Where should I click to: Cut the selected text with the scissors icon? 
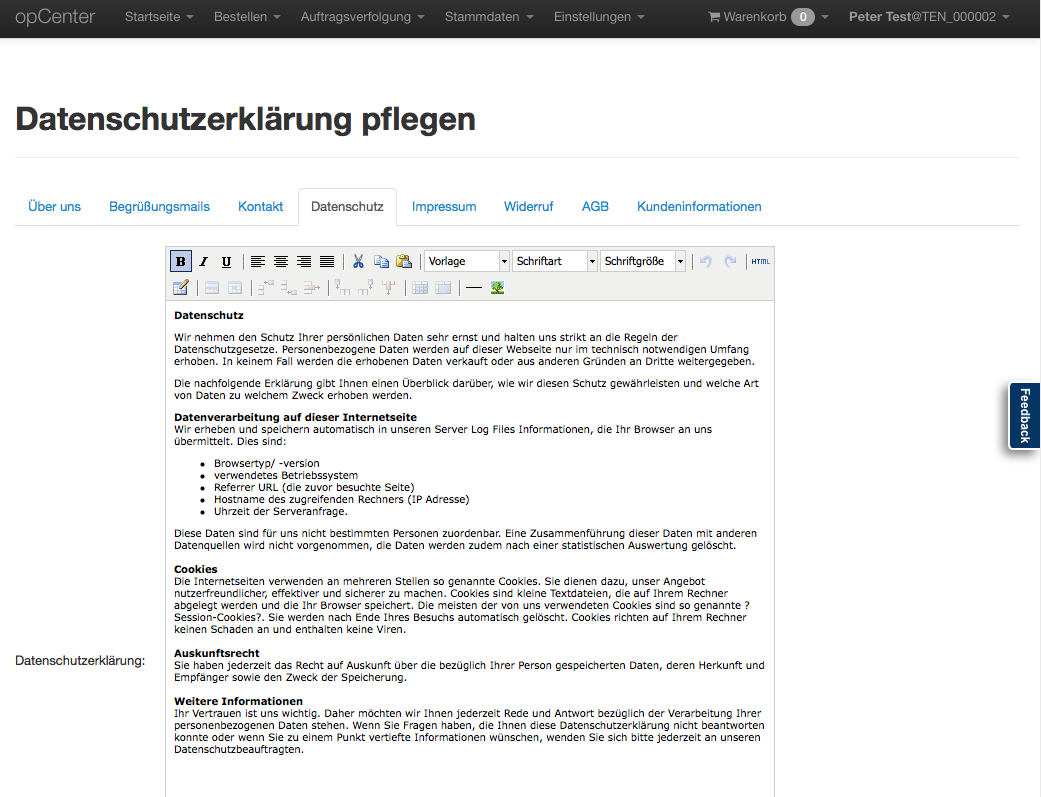357,261
